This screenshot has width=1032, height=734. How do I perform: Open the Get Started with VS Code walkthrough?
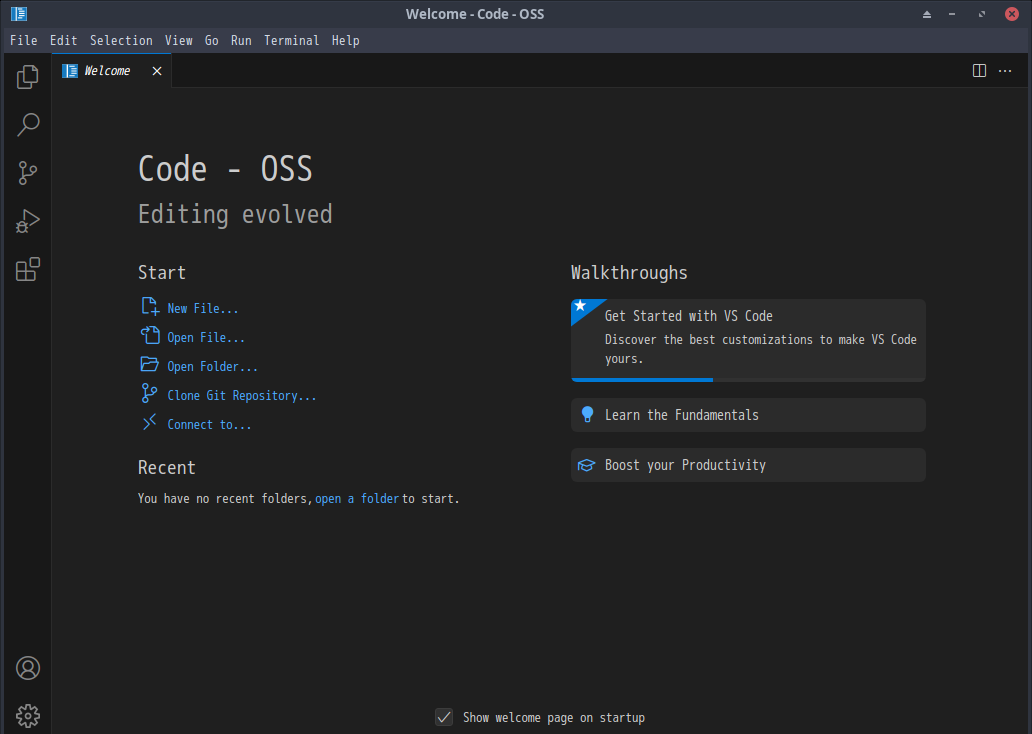(748, 340)
